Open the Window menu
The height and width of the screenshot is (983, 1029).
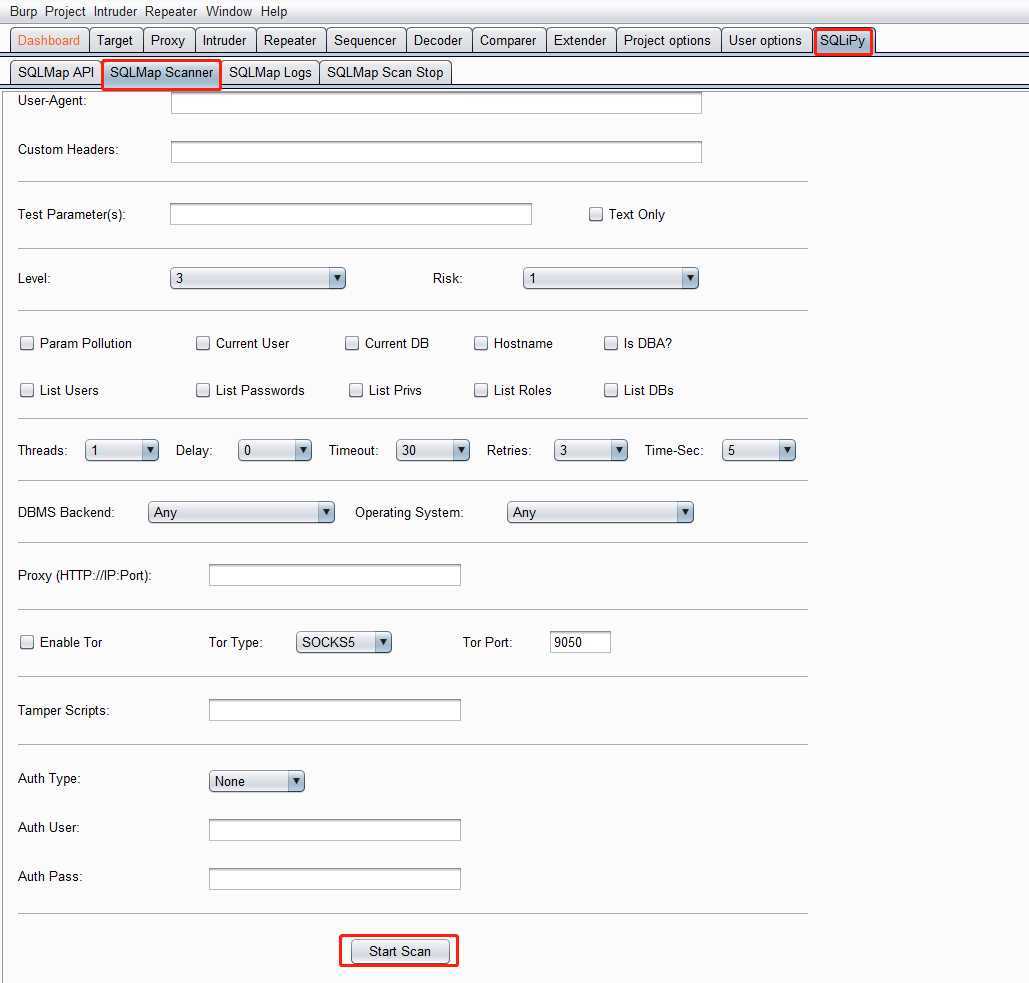click(228, 11)
